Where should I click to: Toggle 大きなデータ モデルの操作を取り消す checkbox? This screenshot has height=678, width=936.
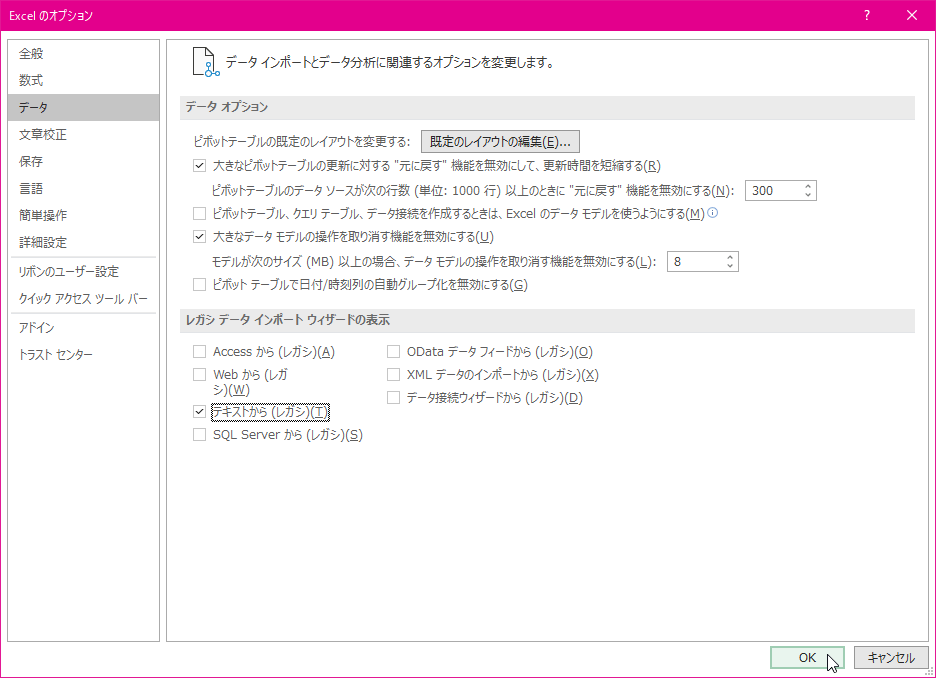coord(199,237)
